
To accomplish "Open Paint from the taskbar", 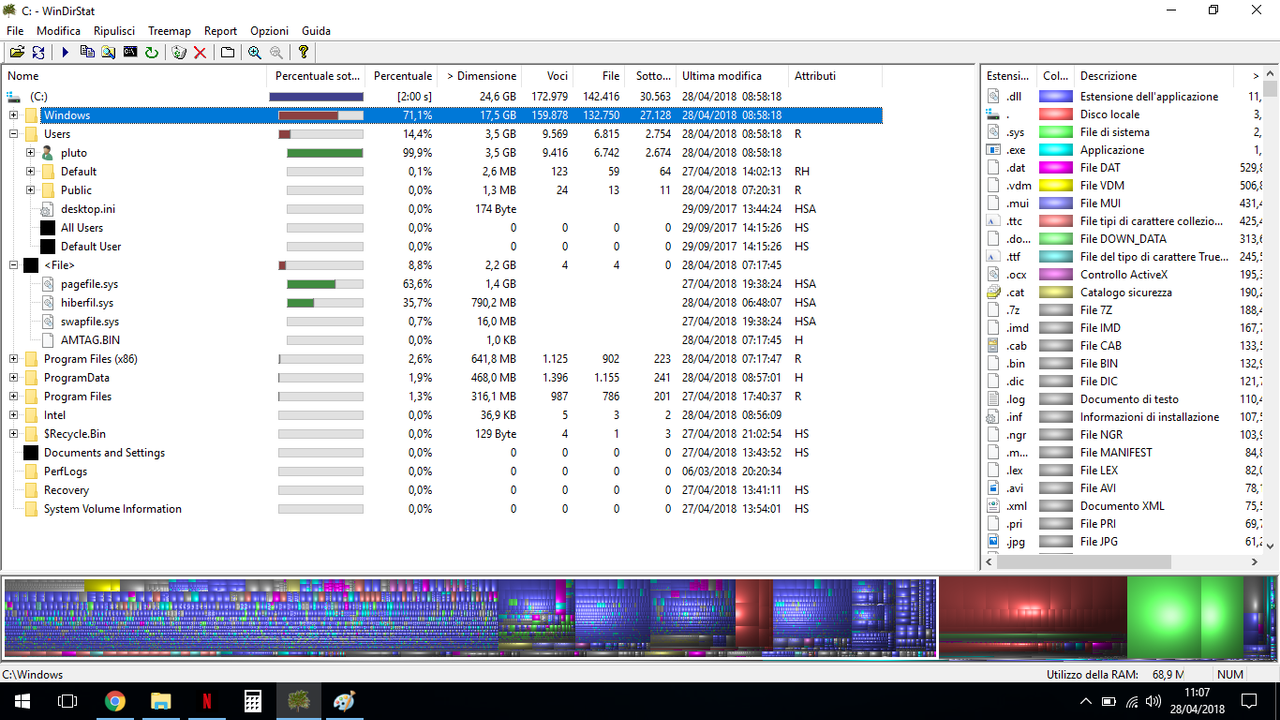I will click(x=343, y=700).
